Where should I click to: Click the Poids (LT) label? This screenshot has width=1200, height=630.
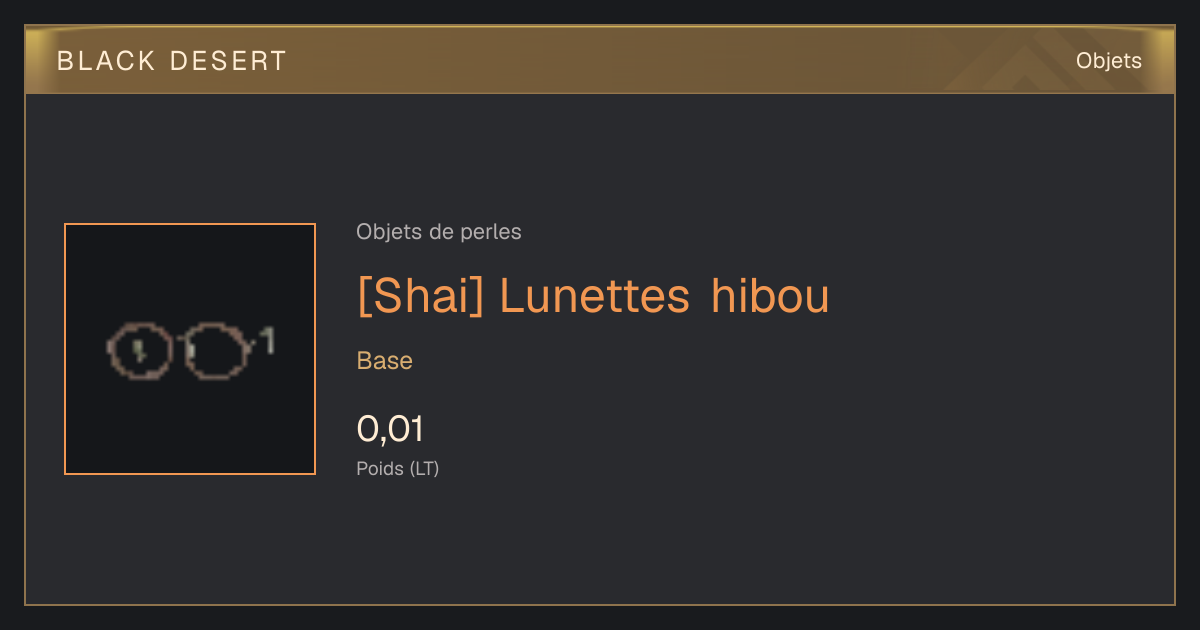coord(398,468)
